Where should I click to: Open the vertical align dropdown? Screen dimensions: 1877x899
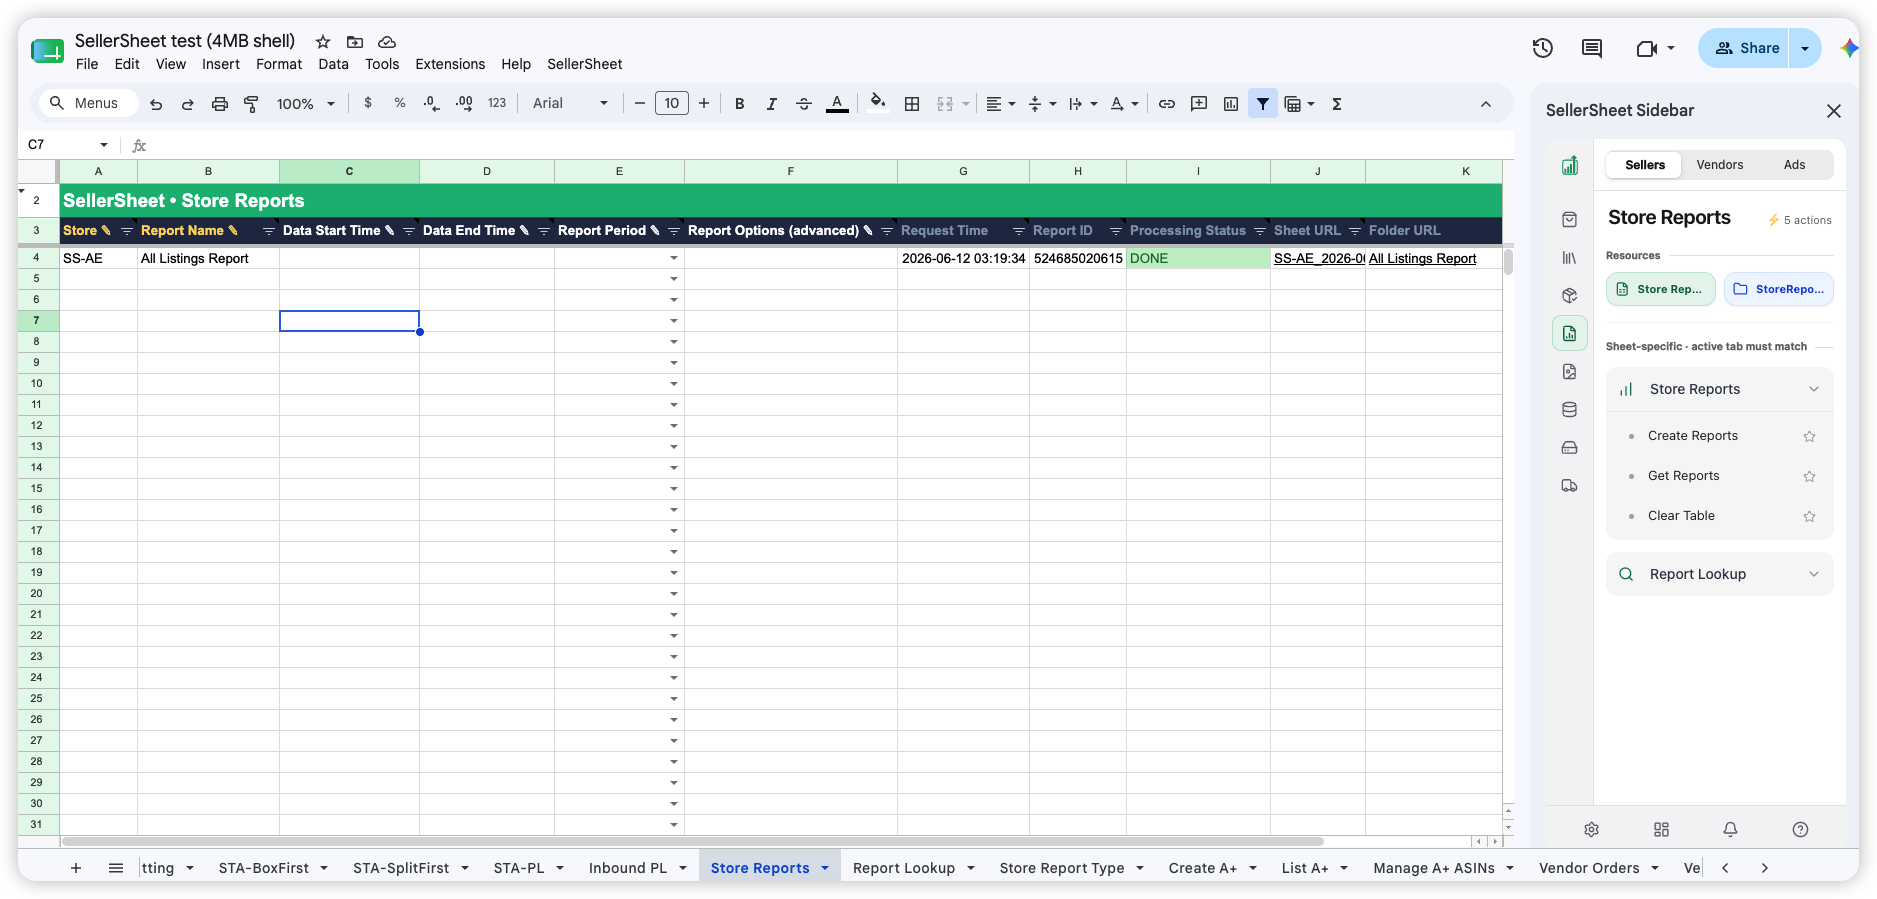pyautogui.click(x=1042, y=104)
